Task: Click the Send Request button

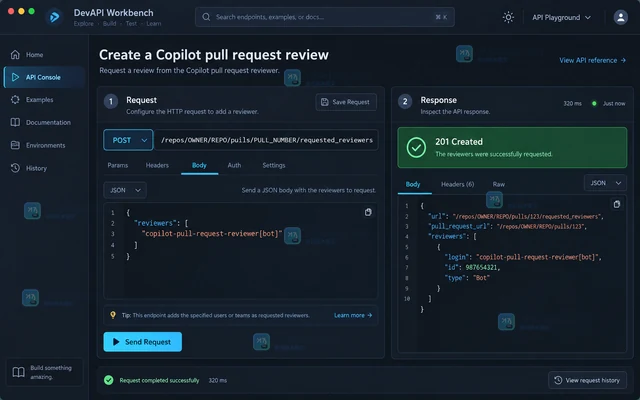Action: (x=142, y=342)
